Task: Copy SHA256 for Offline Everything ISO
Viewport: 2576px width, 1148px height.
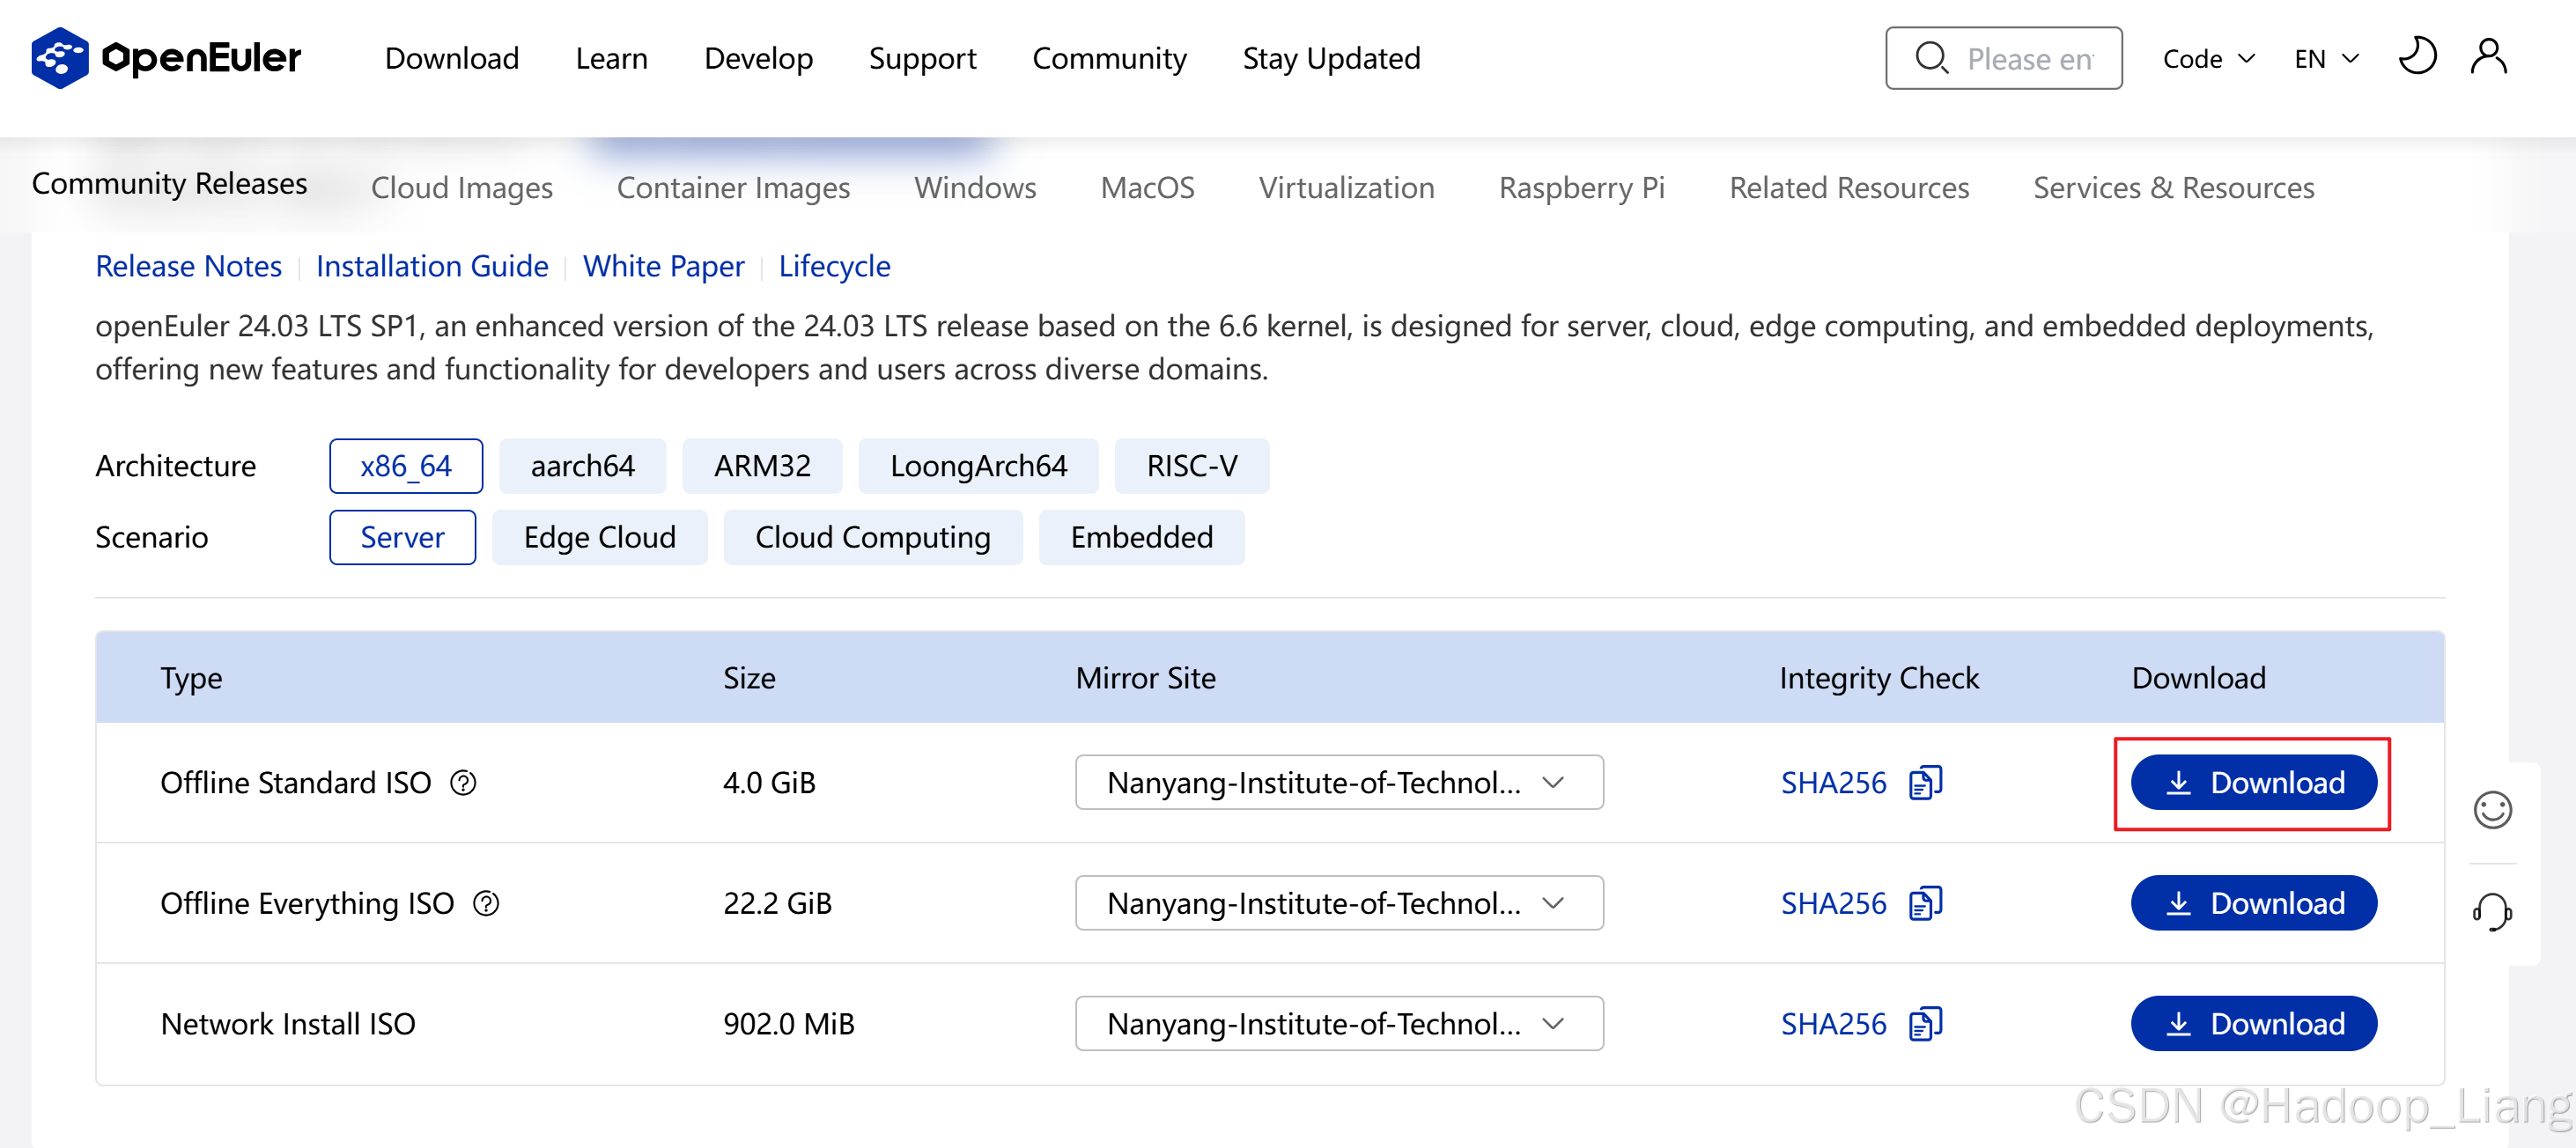Action: (x=1925, y=904)
